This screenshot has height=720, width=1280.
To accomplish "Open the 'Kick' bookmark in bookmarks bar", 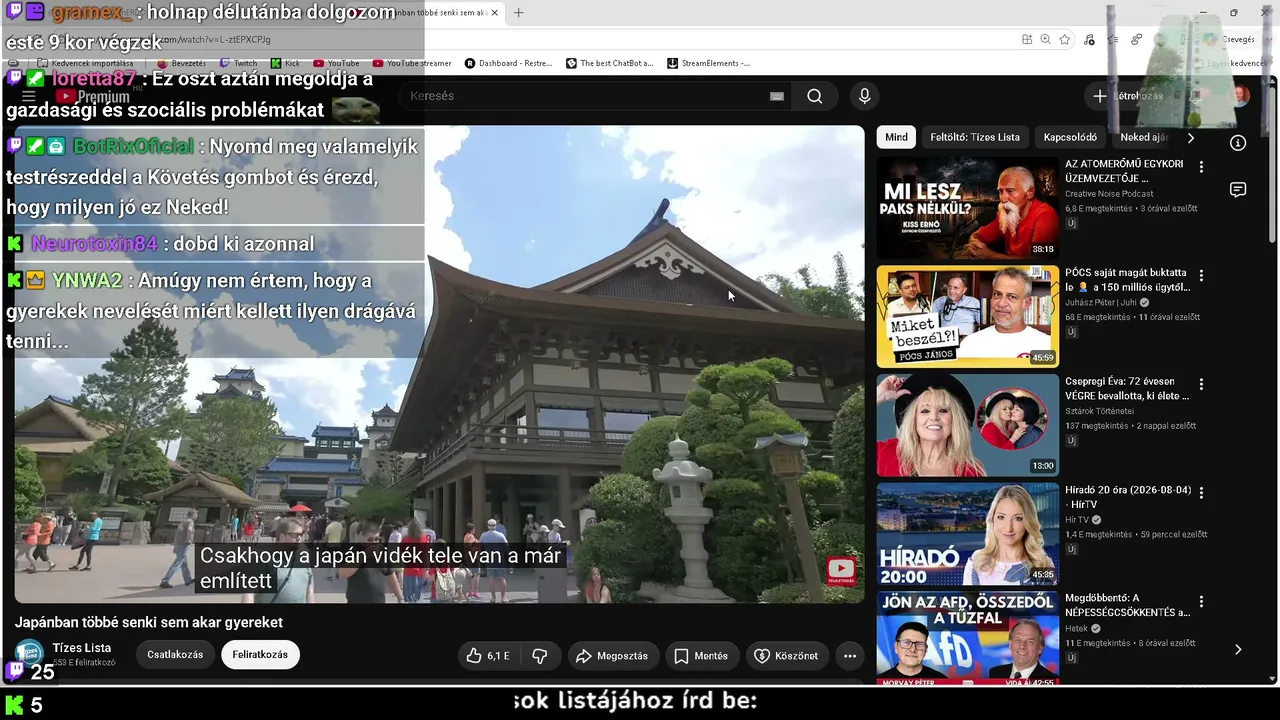I will [x=285, y=63].
